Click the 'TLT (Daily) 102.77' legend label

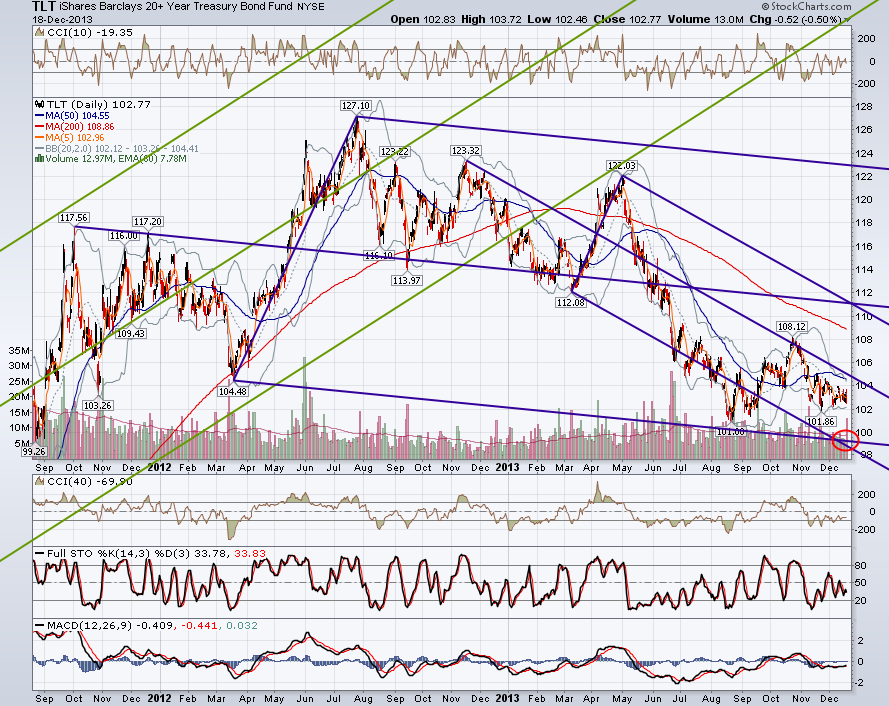pyautogui.click(x=99, y=104)
